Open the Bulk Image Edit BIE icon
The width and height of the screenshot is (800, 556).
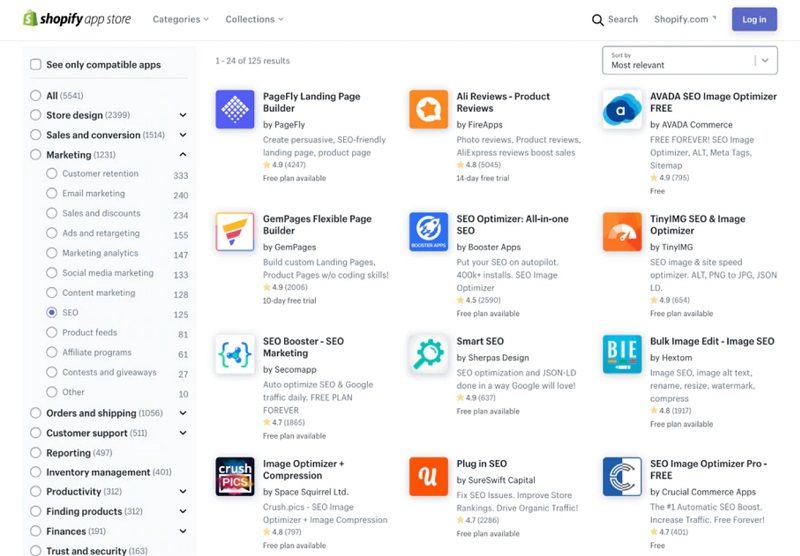point(622,354)
